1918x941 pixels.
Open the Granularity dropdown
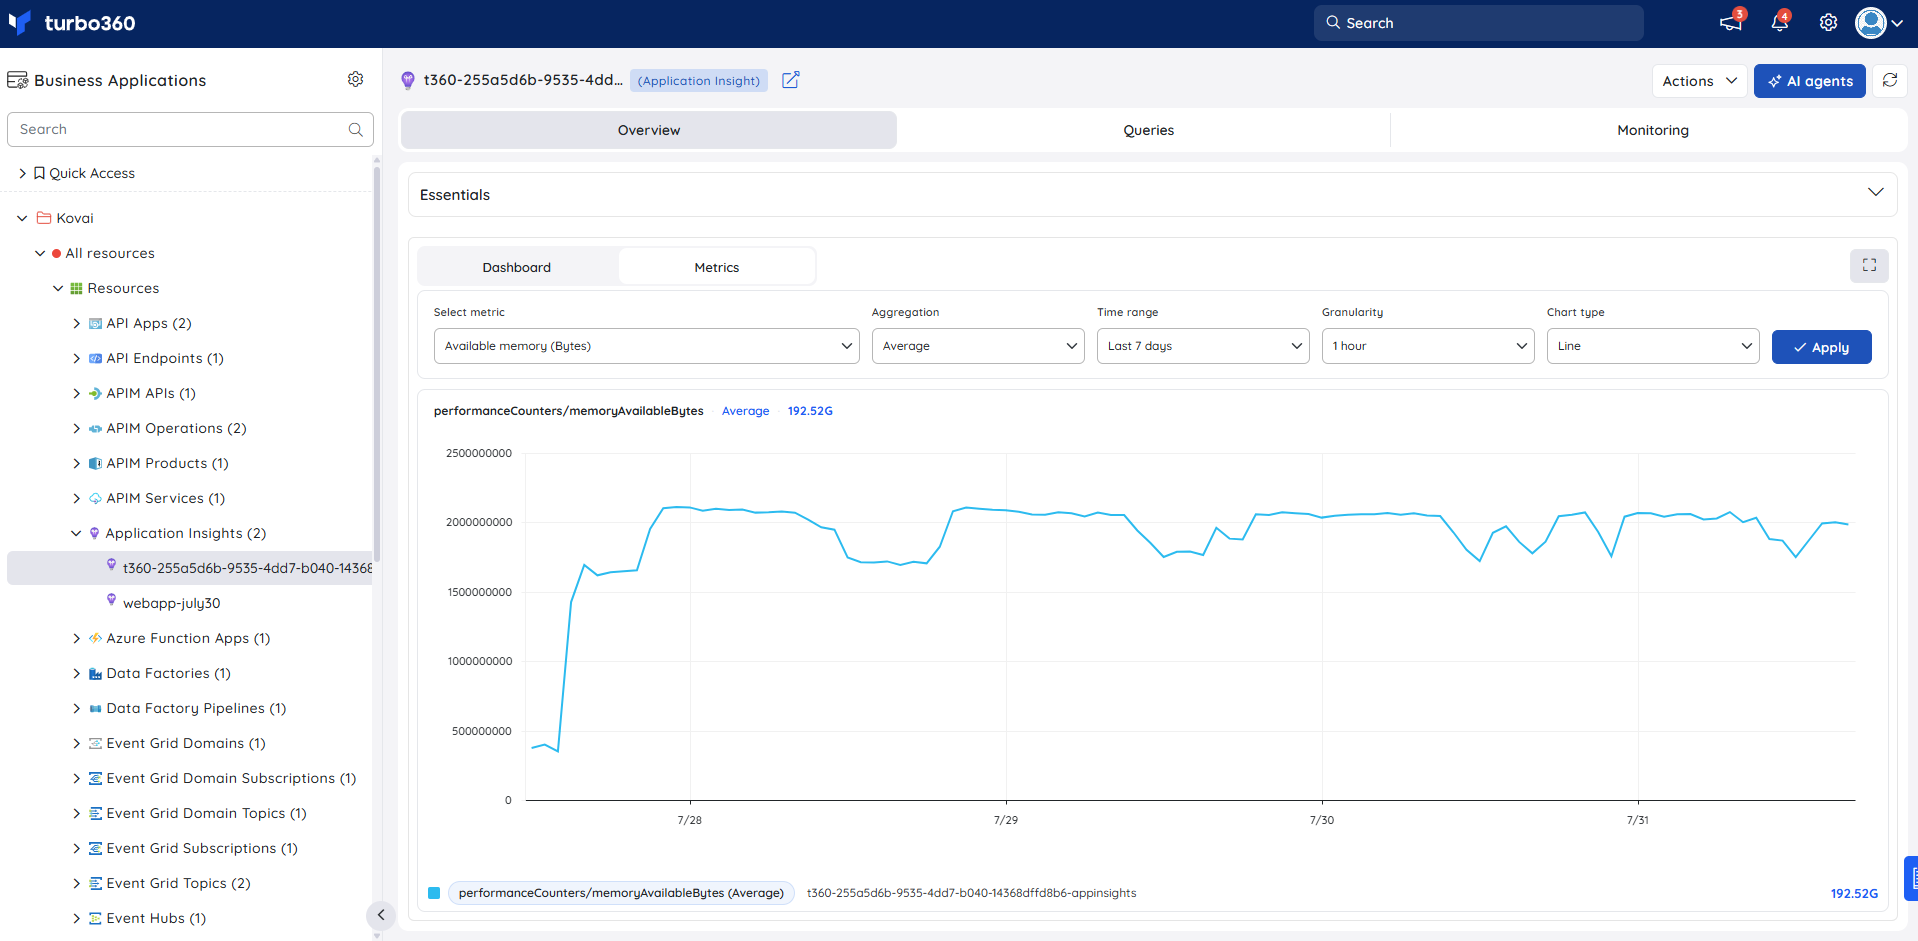[1428, 346]
